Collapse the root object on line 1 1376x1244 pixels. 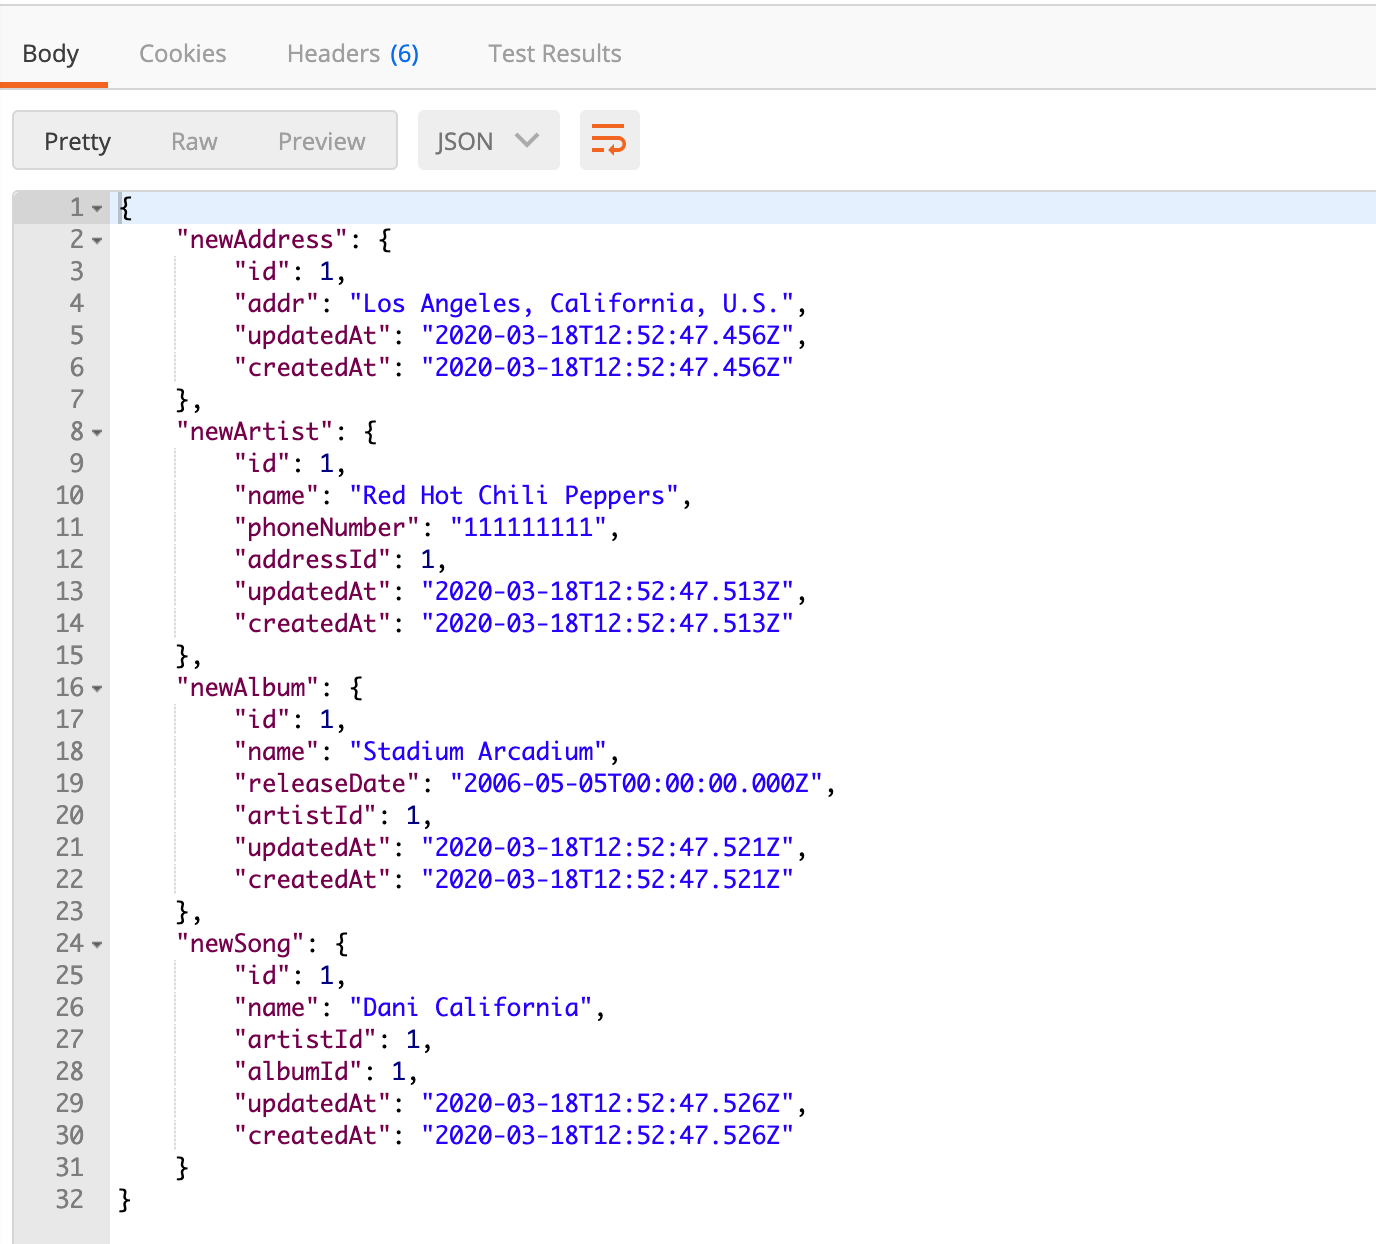97,209
